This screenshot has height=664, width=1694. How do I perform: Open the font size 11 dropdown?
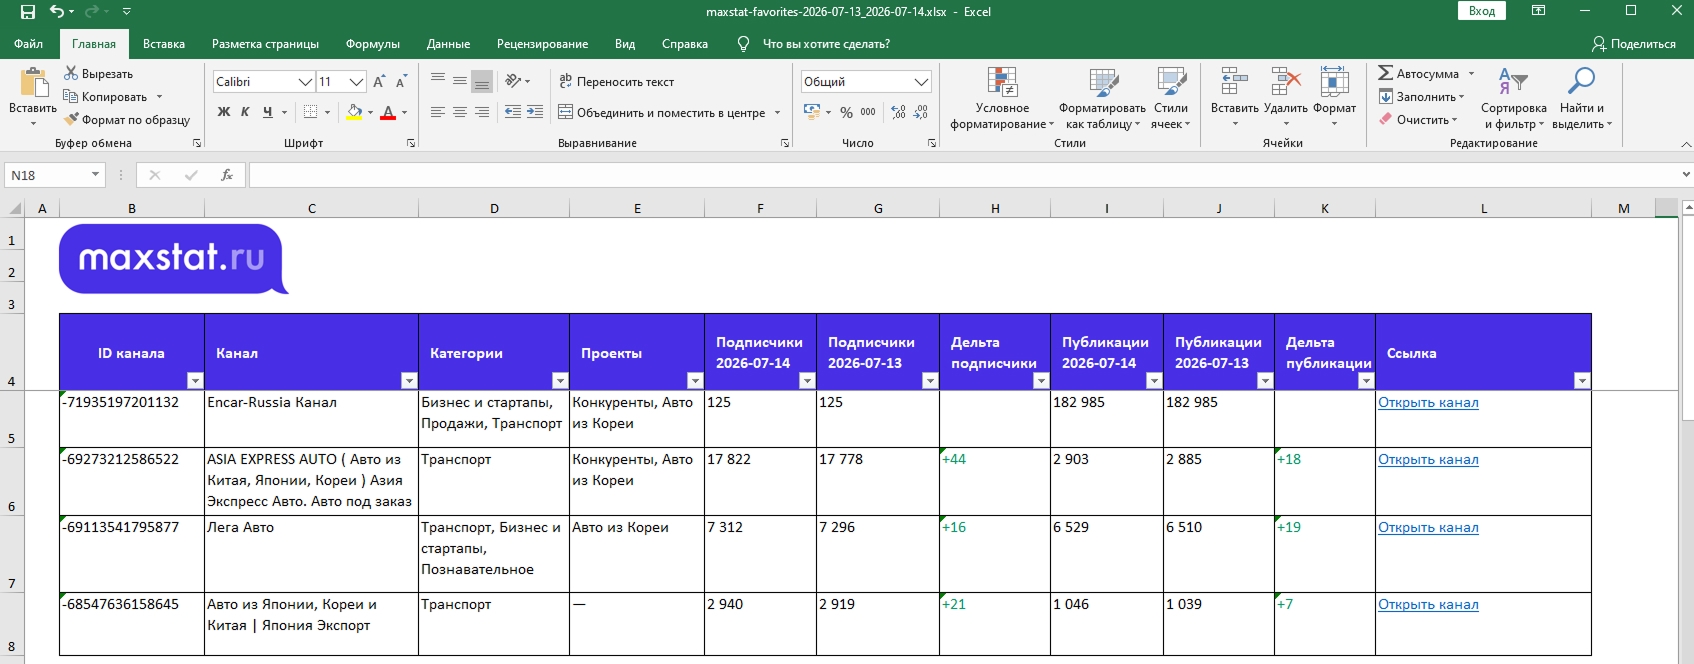click(x=356, y=82)
